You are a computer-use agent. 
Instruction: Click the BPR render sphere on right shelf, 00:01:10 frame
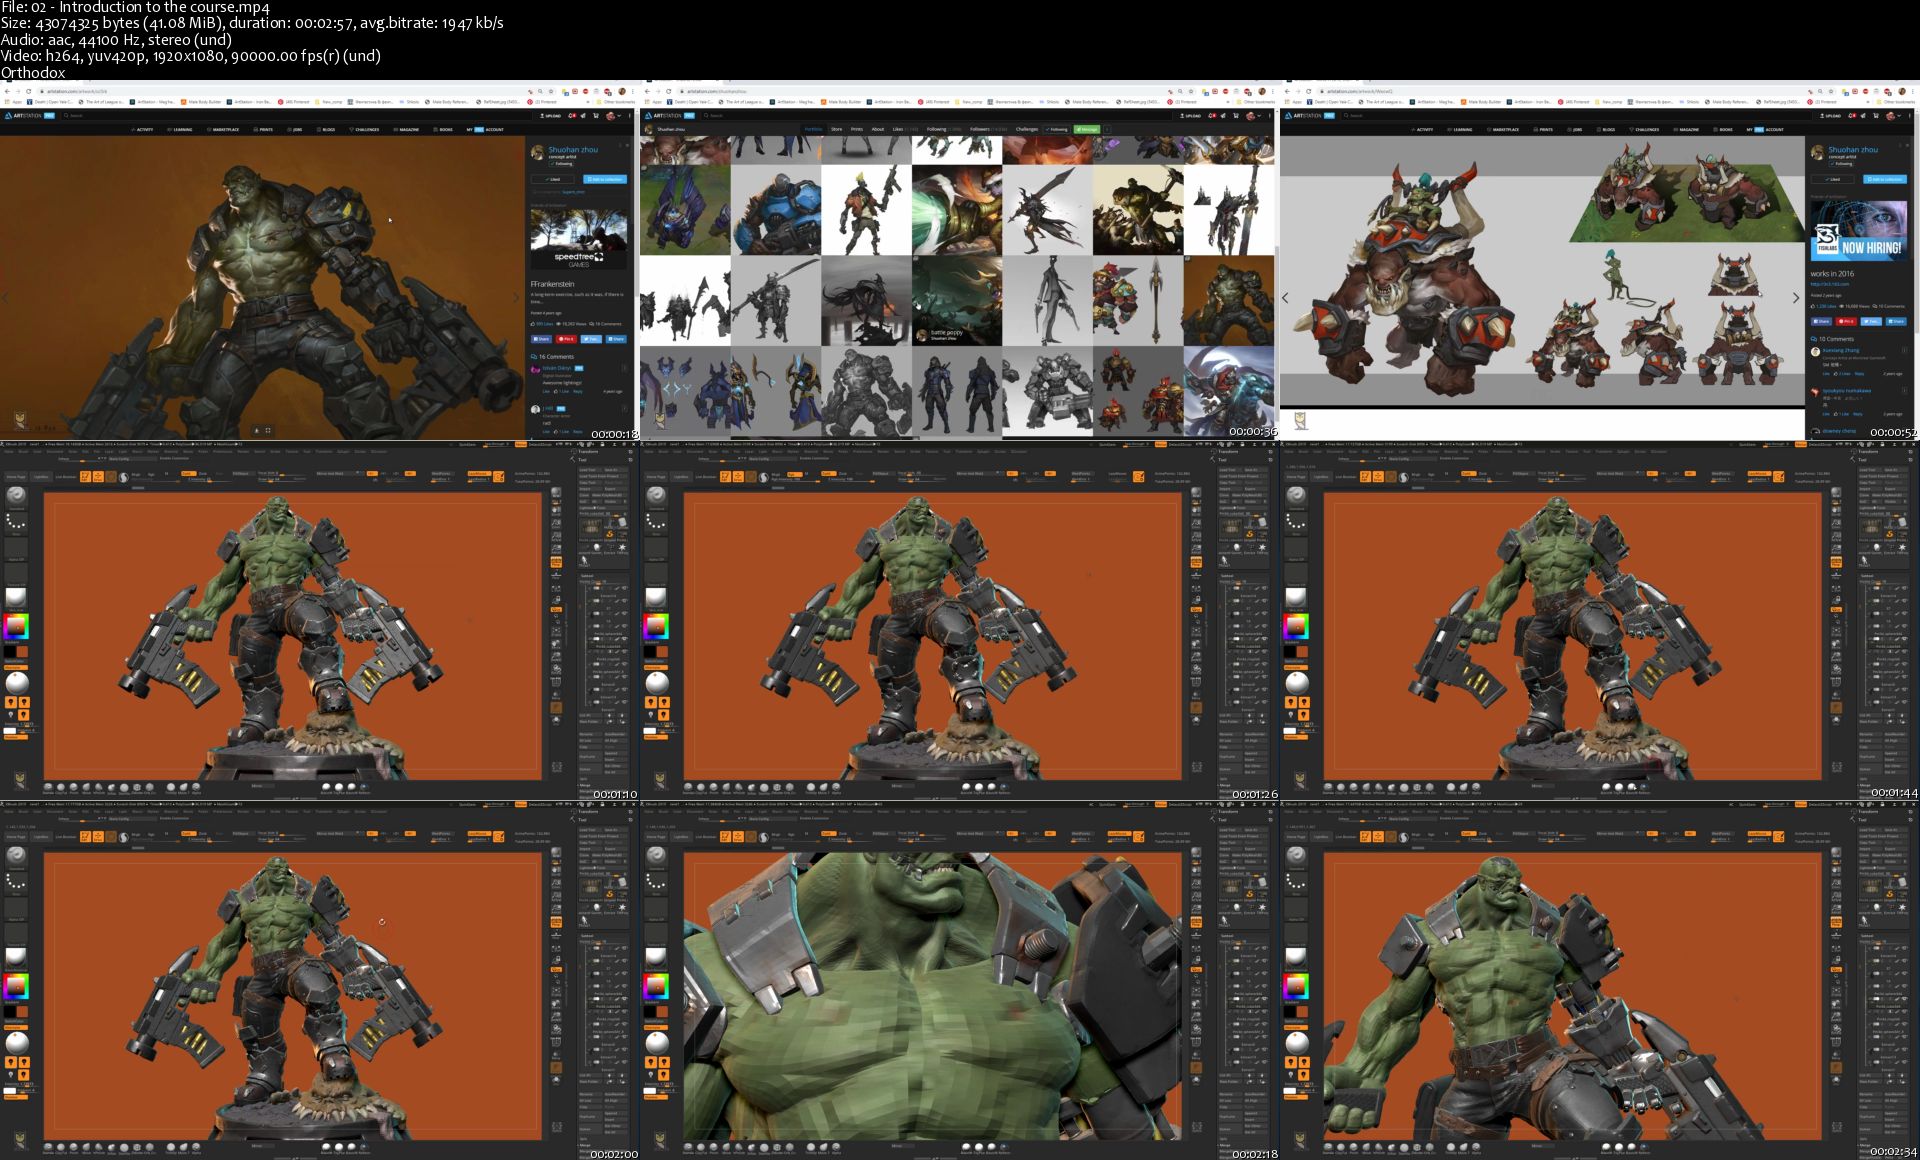pos(556,492)
